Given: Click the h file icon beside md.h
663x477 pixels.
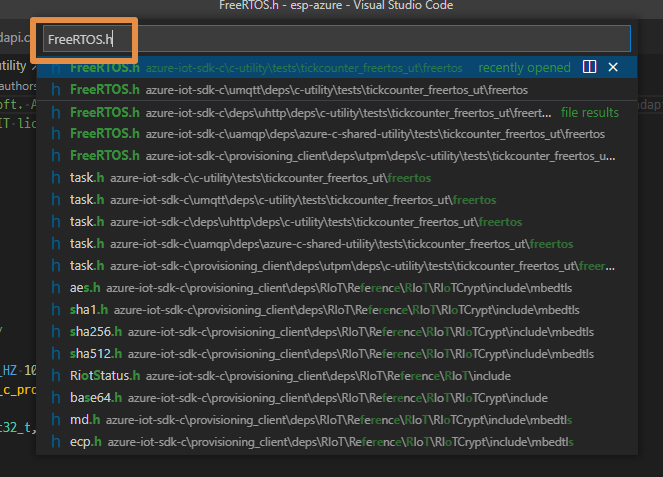Looking at the screenshot, I should tap(56, 419).
